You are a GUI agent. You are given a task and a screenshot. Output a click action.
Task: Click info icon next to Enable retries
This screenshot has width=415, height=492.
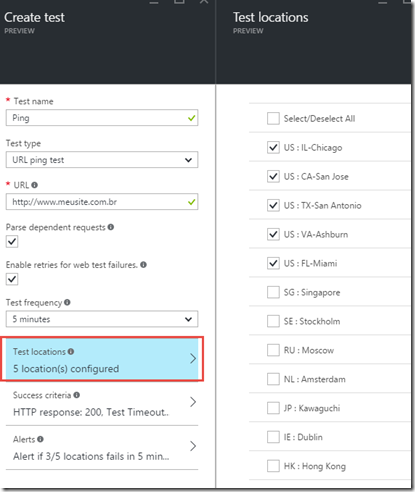click(x=143, y=265)
